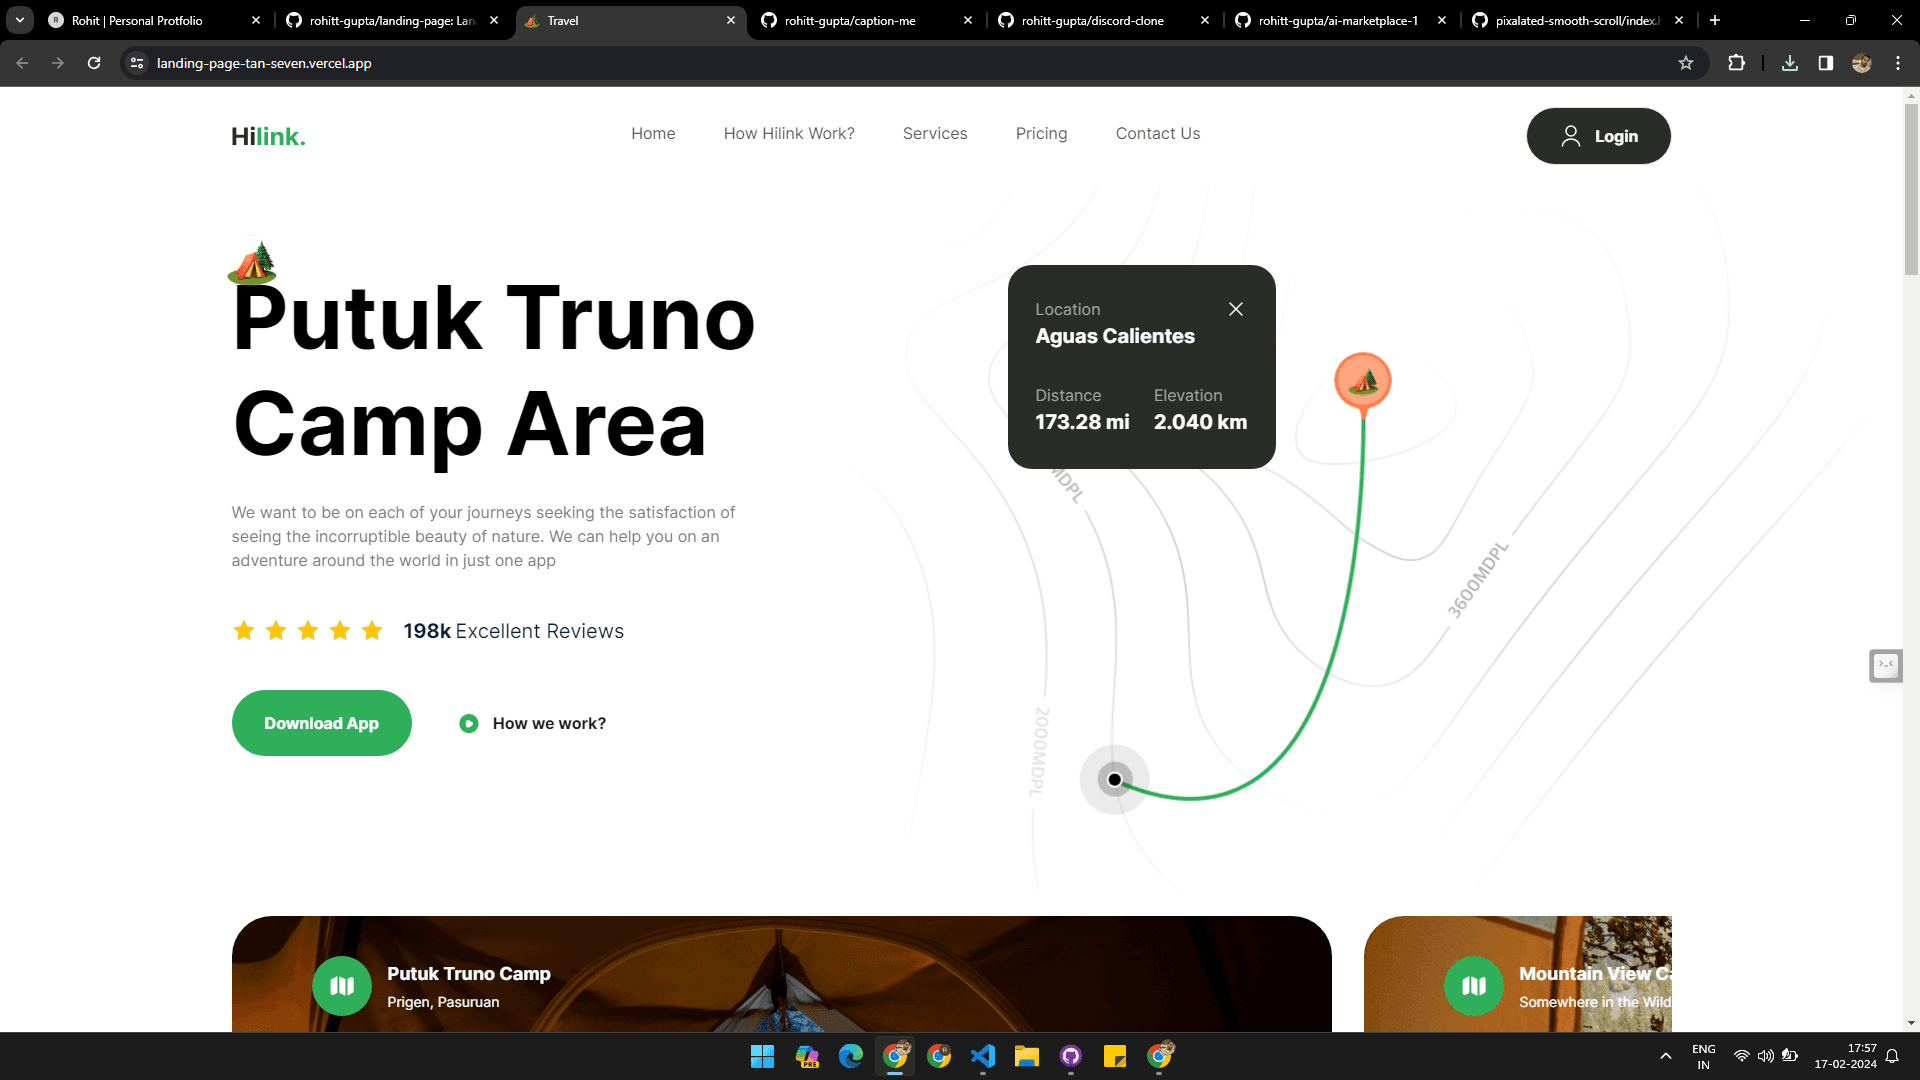Click the green map icon on Putuk Truno card
Image resolution: width=1920 pixels, height=1080 pixels.
341,985
